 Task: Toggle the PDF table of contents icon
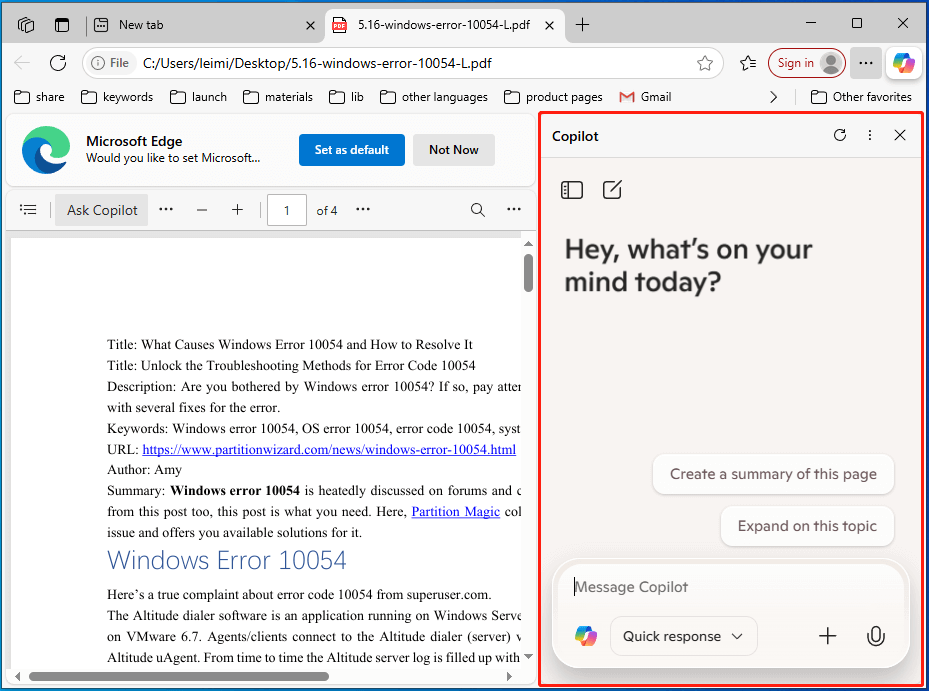[28, 209]
